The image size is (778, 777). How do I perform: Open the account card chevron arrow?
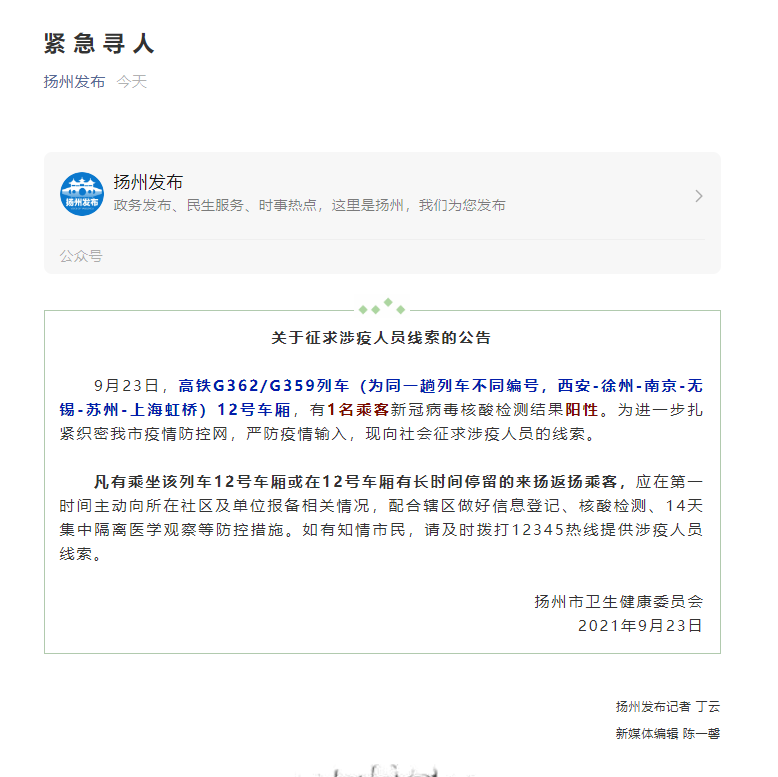[699, 196]
